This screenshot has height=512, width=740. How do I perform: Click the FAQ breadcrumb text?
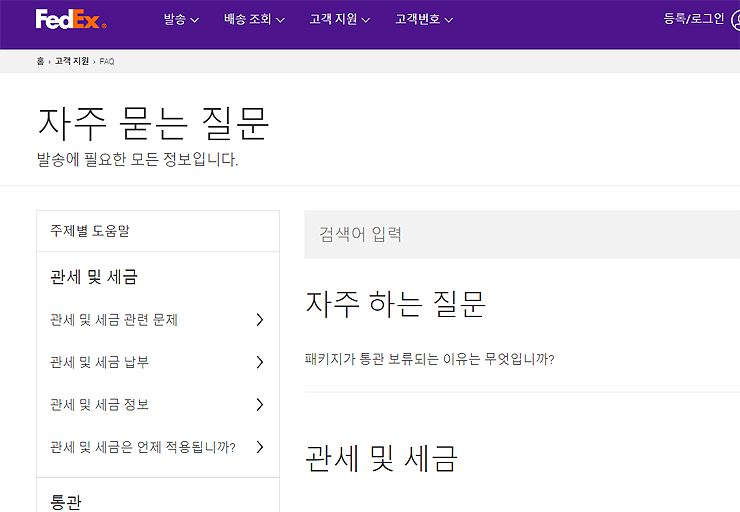point(107,61)
